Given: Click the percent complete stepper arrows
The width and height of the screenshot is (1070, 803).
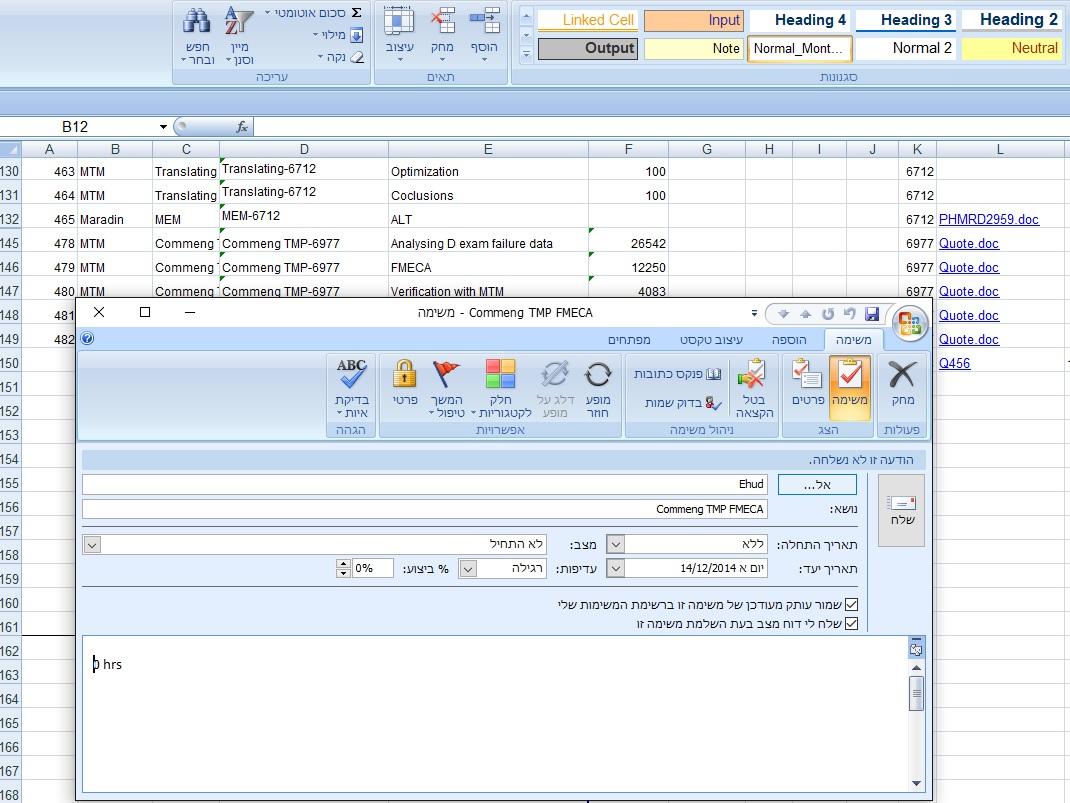Looking at the screenshot, I should tap(343, 568).
